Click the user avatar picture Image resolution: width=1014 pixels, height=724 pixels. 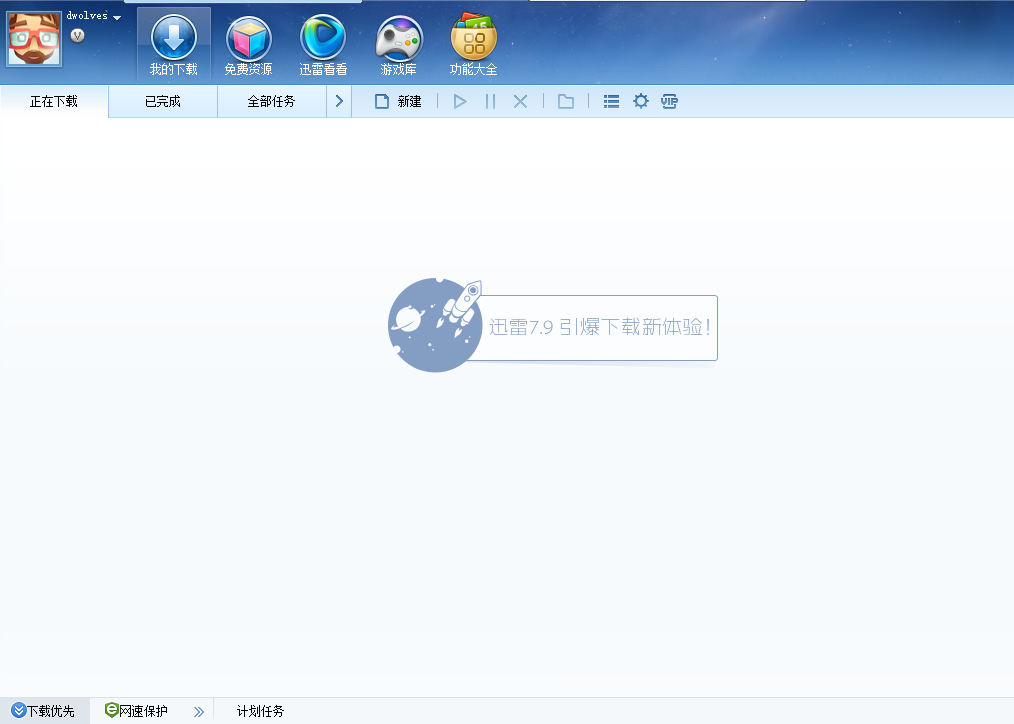[34, 39]
